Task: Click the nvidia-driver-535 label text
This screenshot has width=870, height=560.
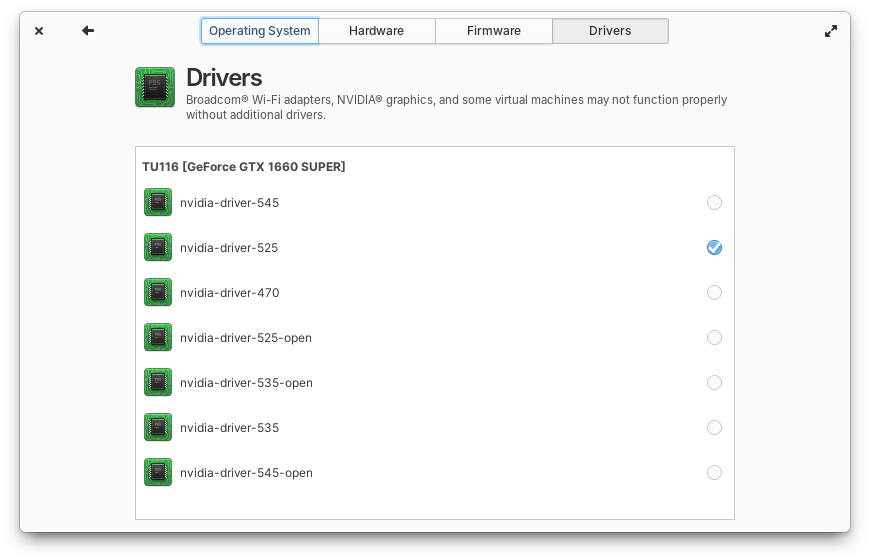Action: (230, 427)
